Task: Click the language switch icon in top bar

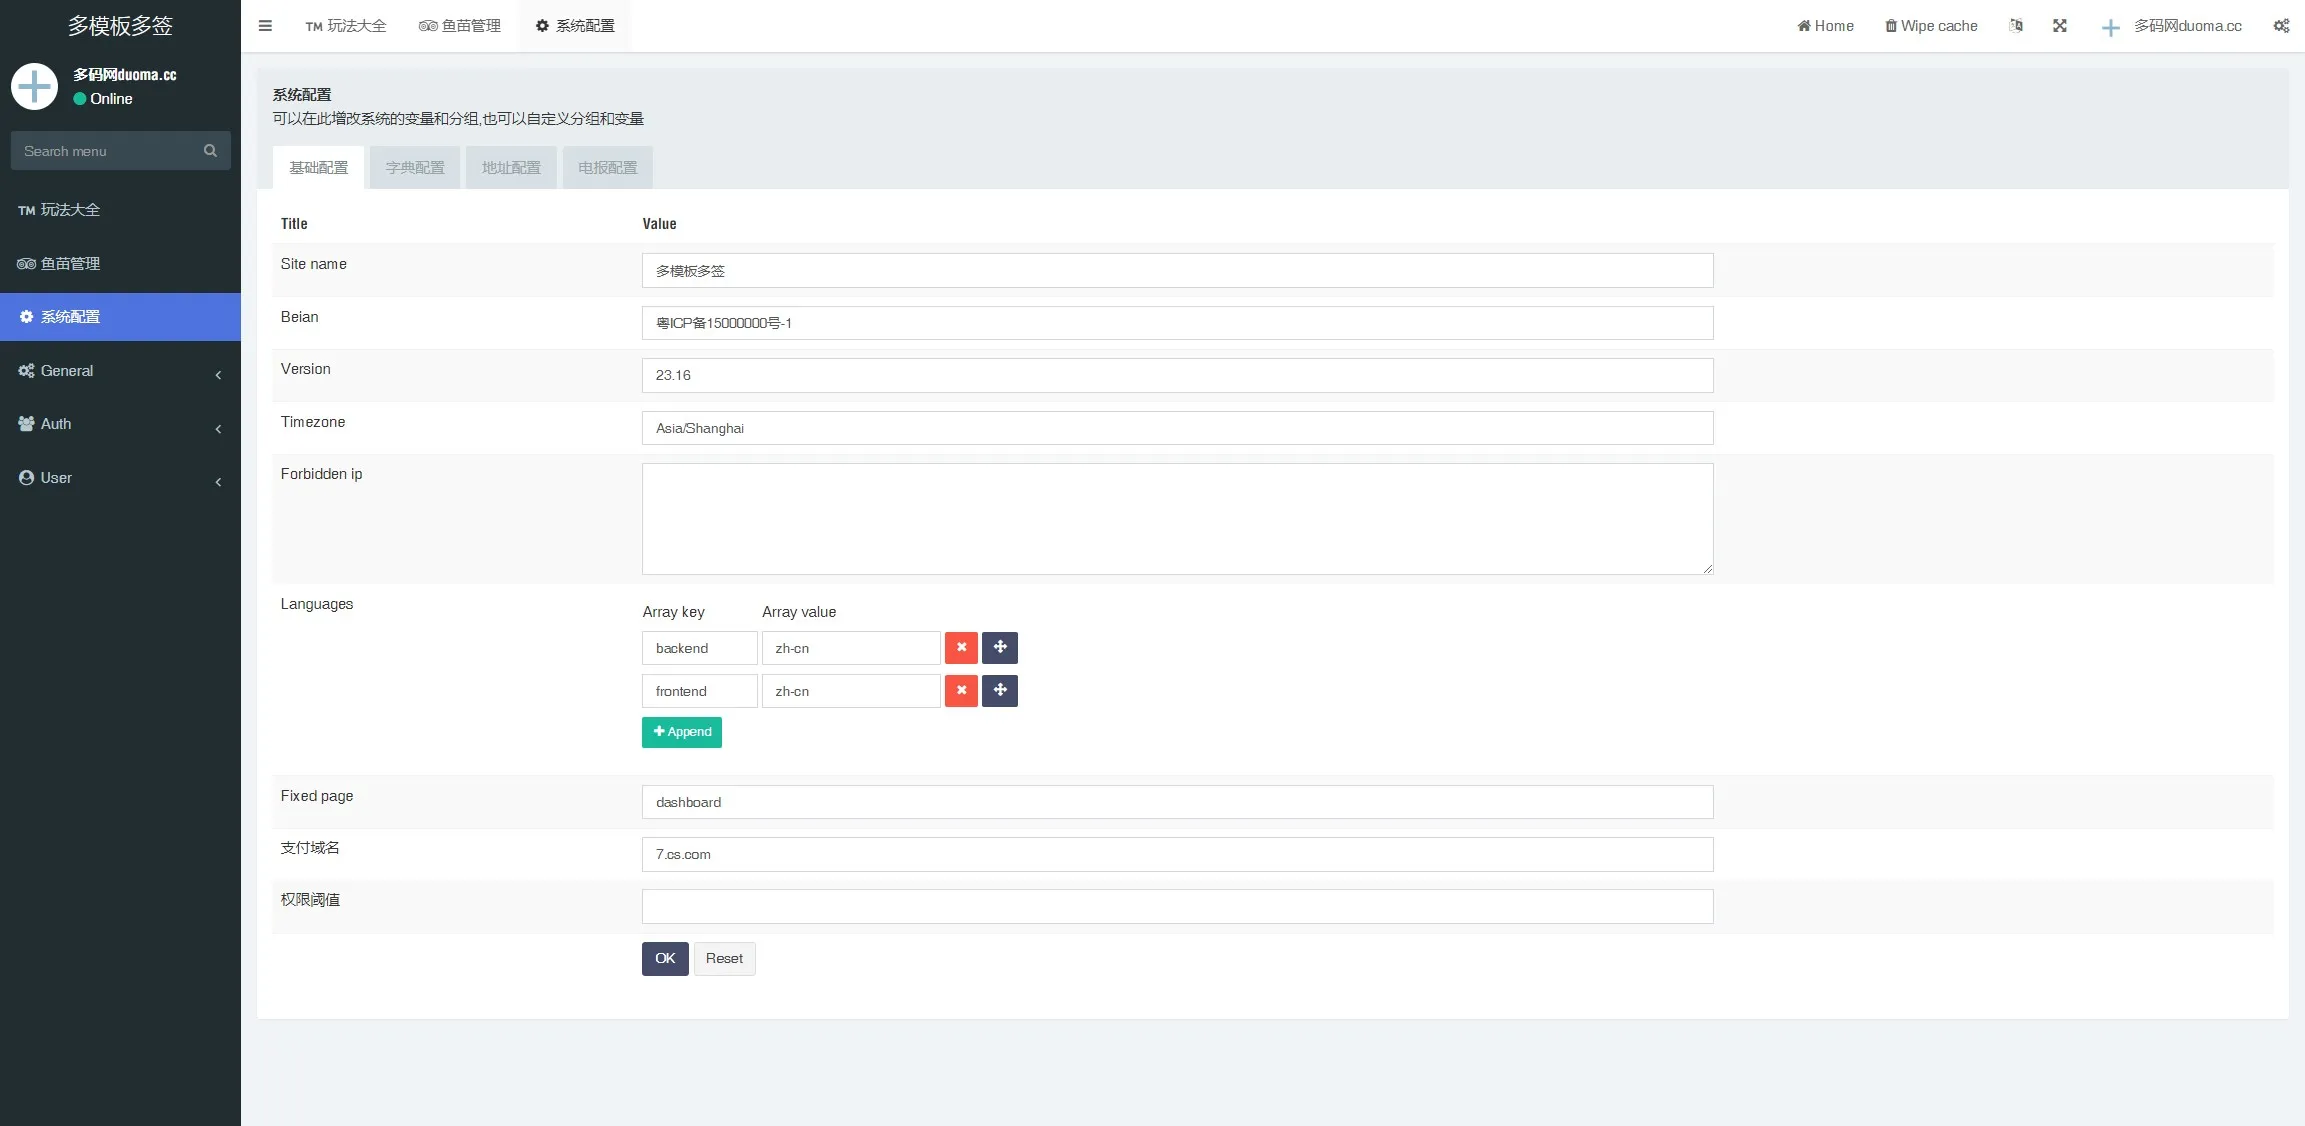Action: coord(2016,26)
